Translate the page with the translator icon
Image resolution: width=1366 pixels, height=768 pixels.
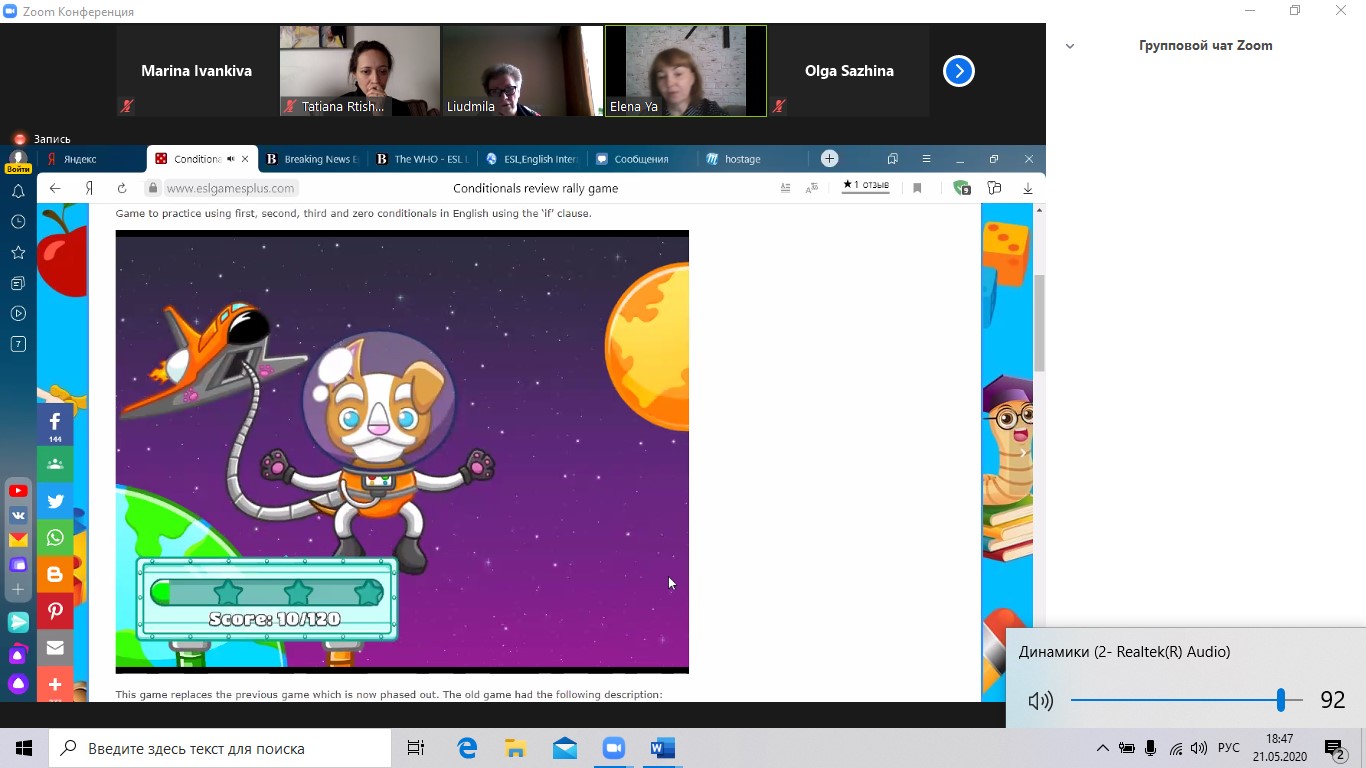point(812,188)
